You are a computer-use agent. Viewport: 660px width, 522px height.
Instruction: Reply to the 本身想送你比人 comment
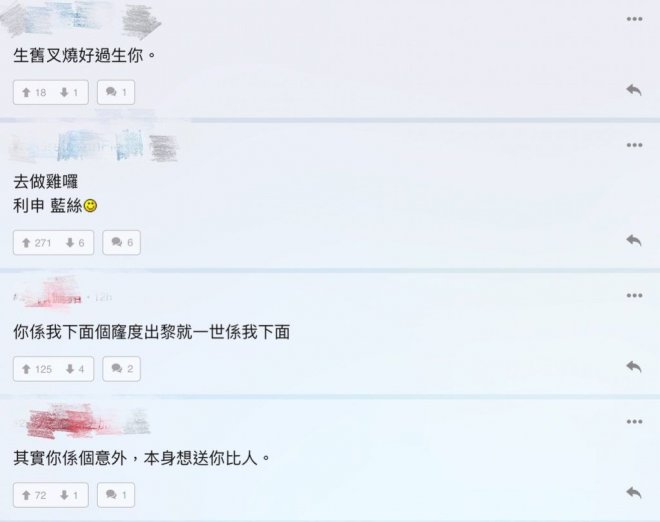click(x=633, y=492)
